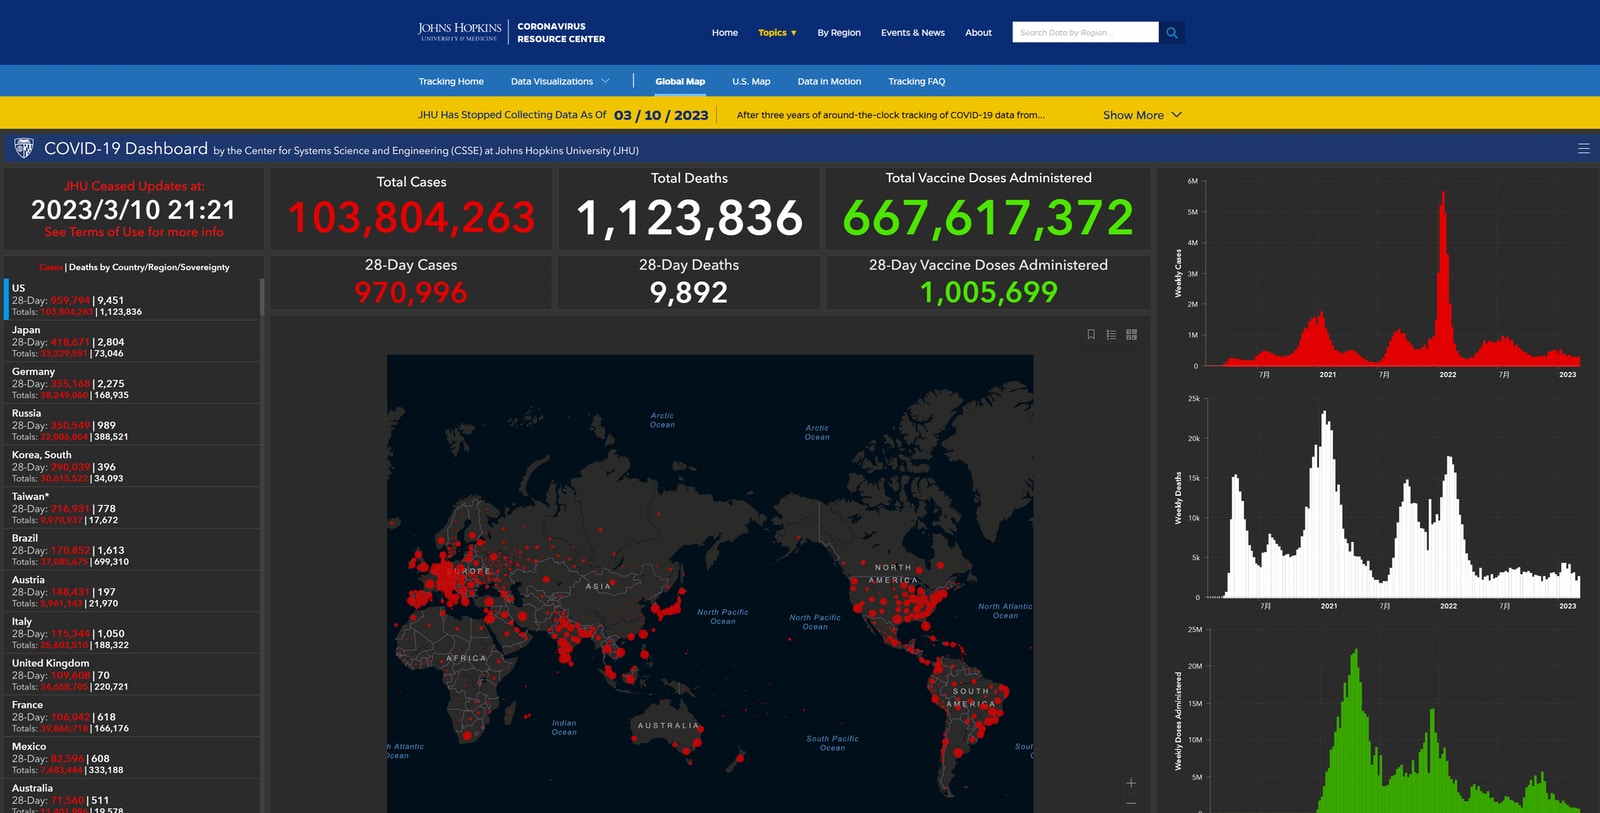Click the Weekly Doses Administered green chart

click(x=1394, y=722)
